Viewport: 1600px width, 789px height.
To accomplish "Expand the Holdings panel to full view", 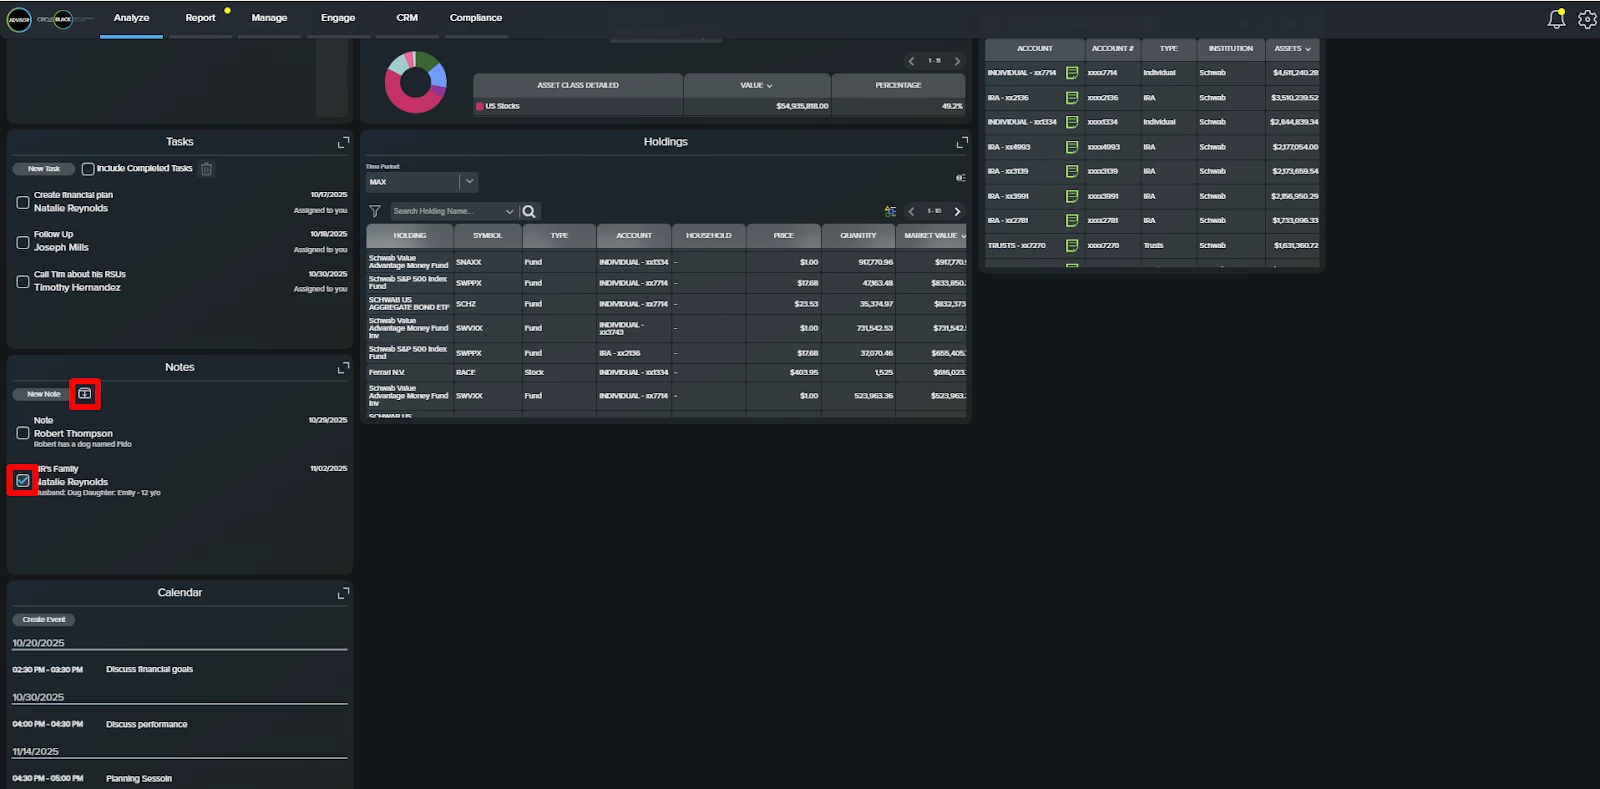I will [x=962, y=143].
